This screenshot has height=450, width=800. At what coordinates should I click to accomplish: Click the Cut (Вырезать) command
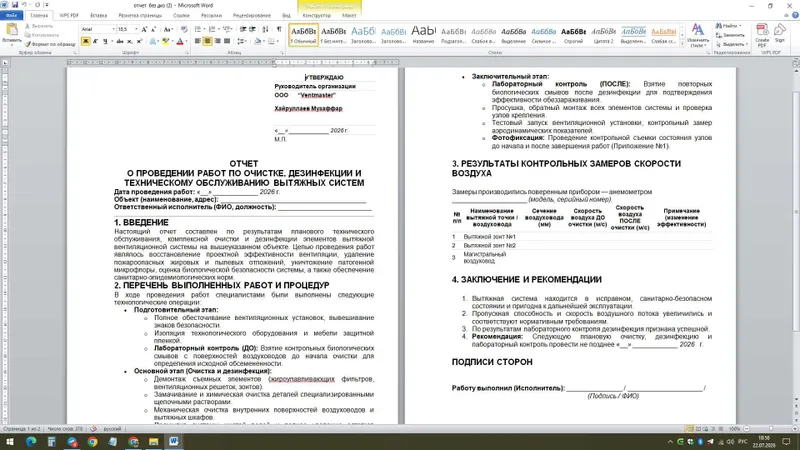(x=39, y=26)
